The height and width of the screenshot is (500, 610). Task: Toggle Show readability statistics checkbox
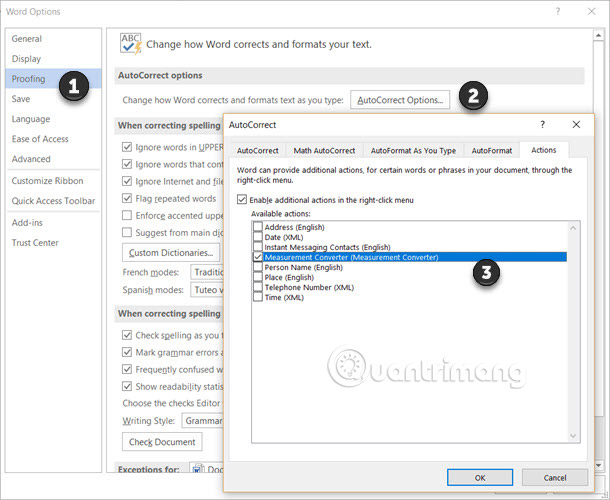click(127, 386)
